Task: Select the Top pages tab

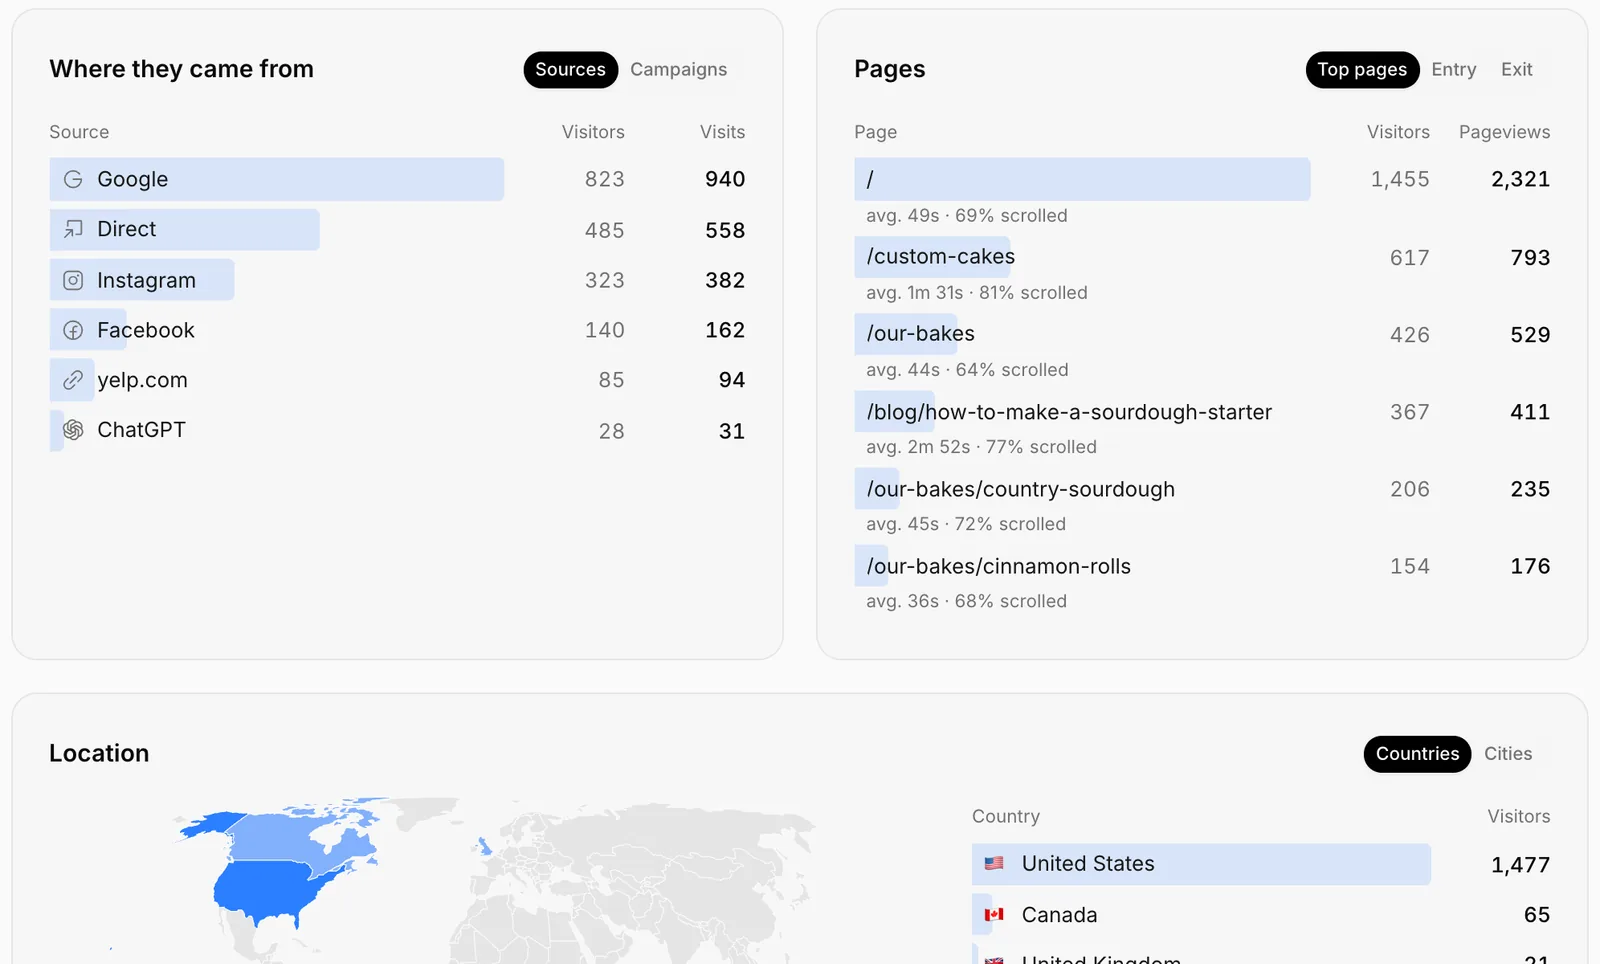Action: (1362, 69)
